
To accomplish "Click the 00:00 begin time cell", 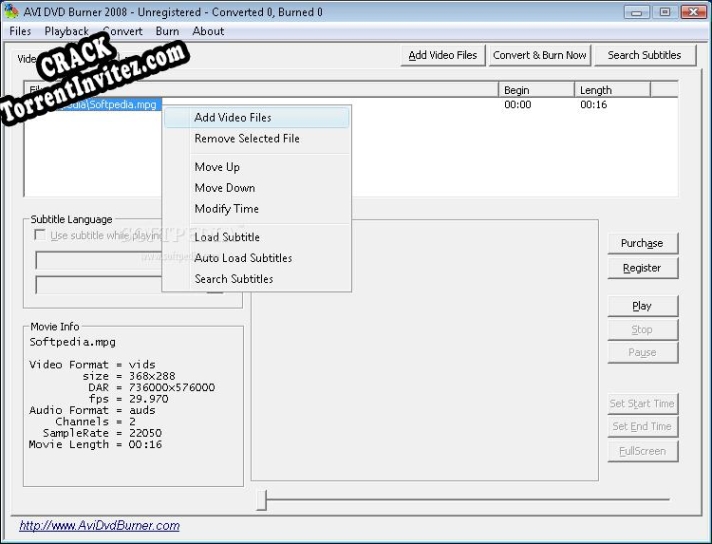I will click(518, 105).
